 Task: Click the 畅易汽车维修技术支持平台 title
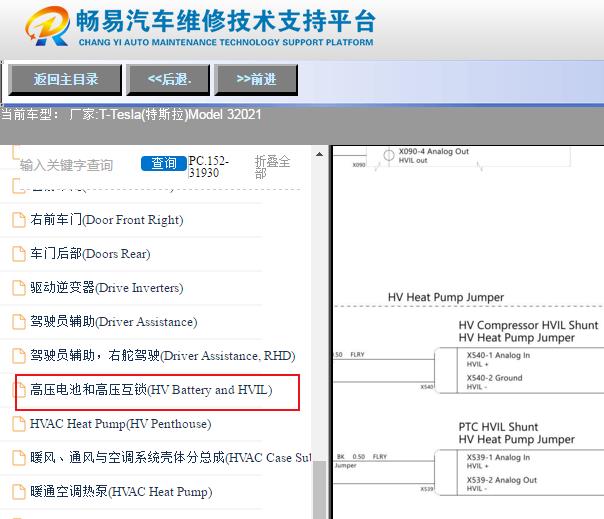click(226, 21)
